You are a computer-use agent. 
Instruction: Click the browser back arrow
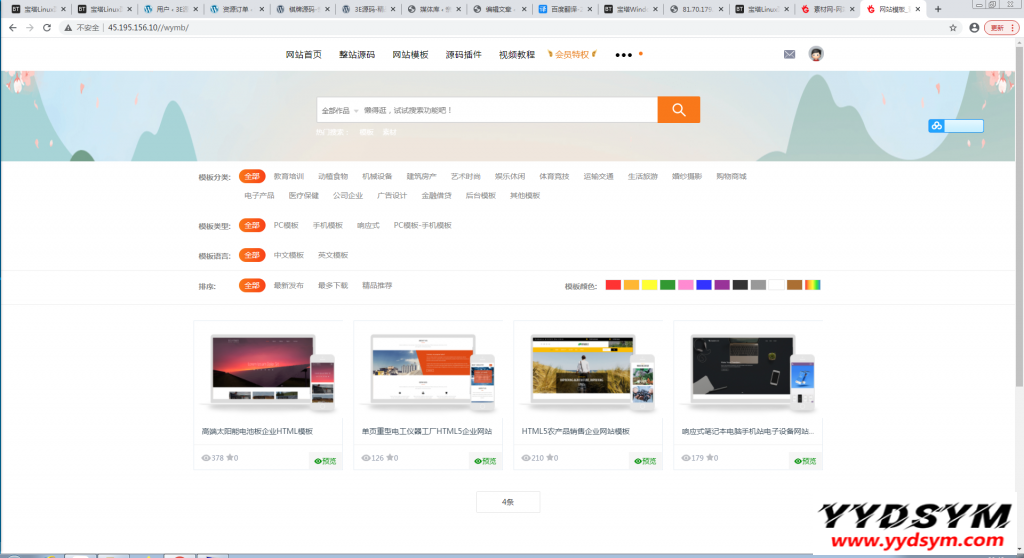pos(12,28)
